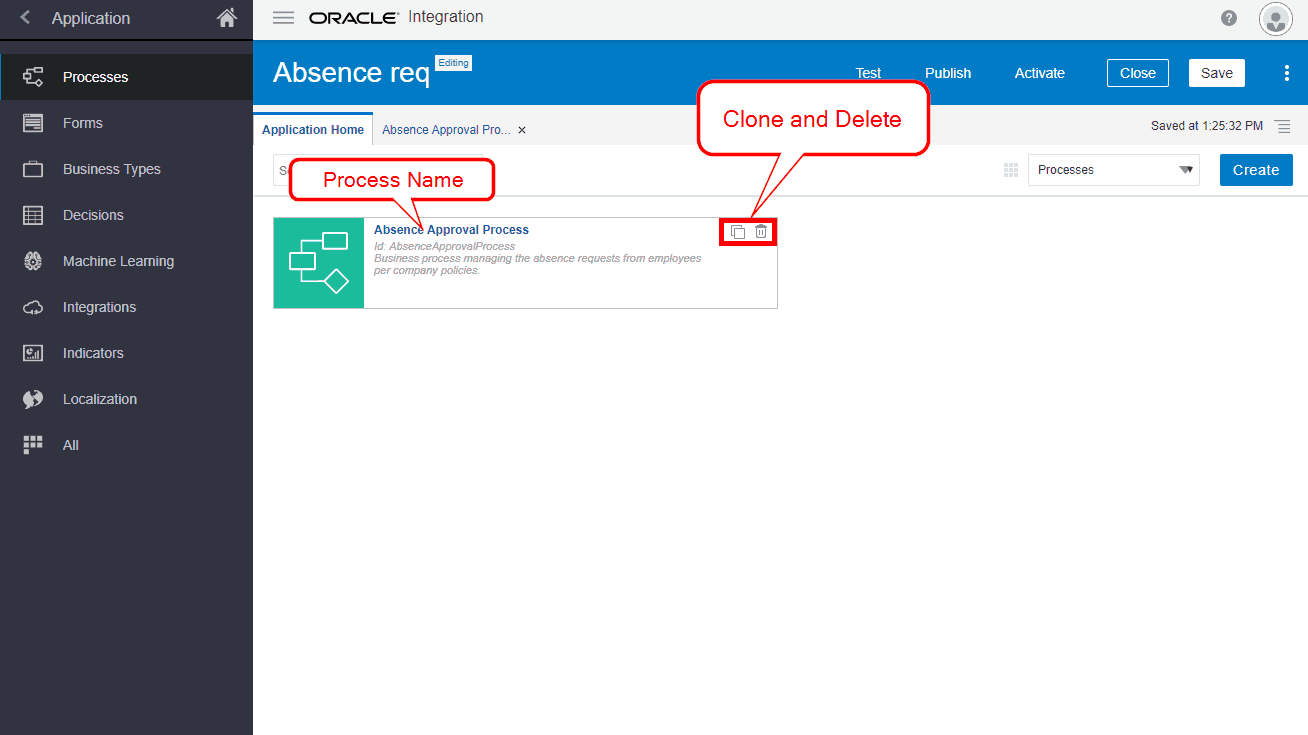Click the green process thumbnail
The height and width of the screenshot is (735, 1308).
click(318, 263)
